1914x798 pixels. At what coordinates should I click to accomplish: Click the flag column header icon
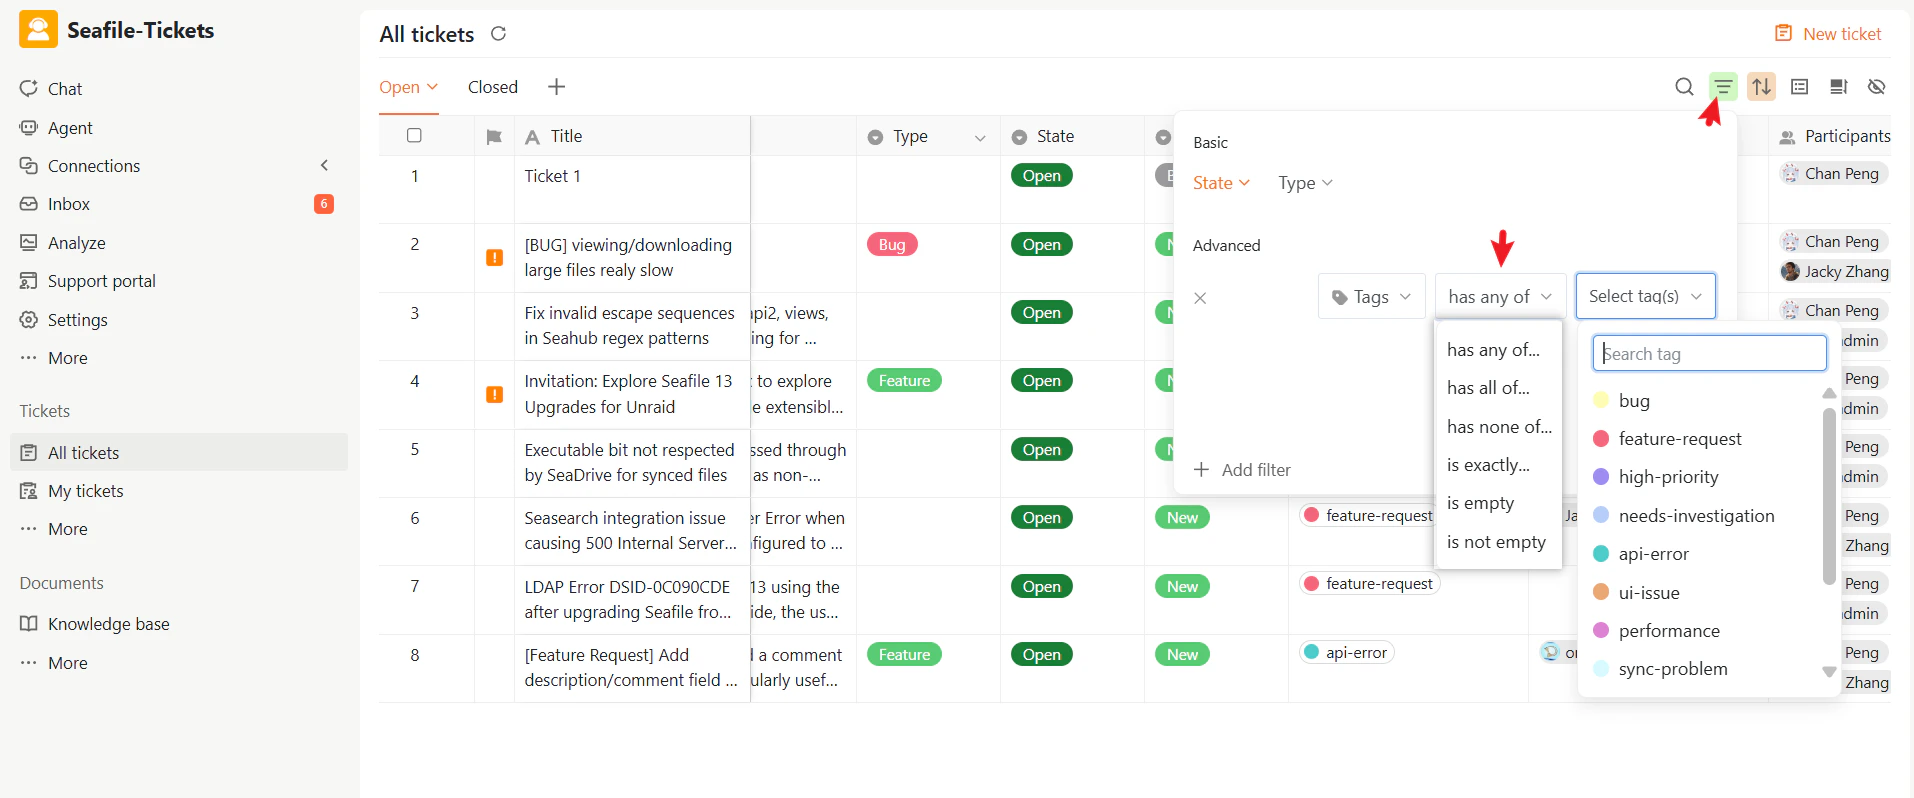point(494,136)
